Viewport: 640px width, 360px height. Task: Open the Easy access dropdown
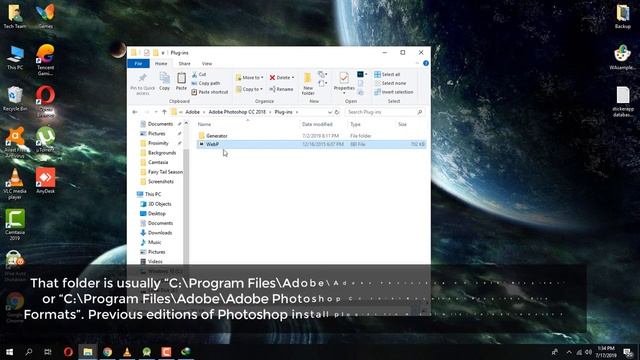tap(322, 83)
